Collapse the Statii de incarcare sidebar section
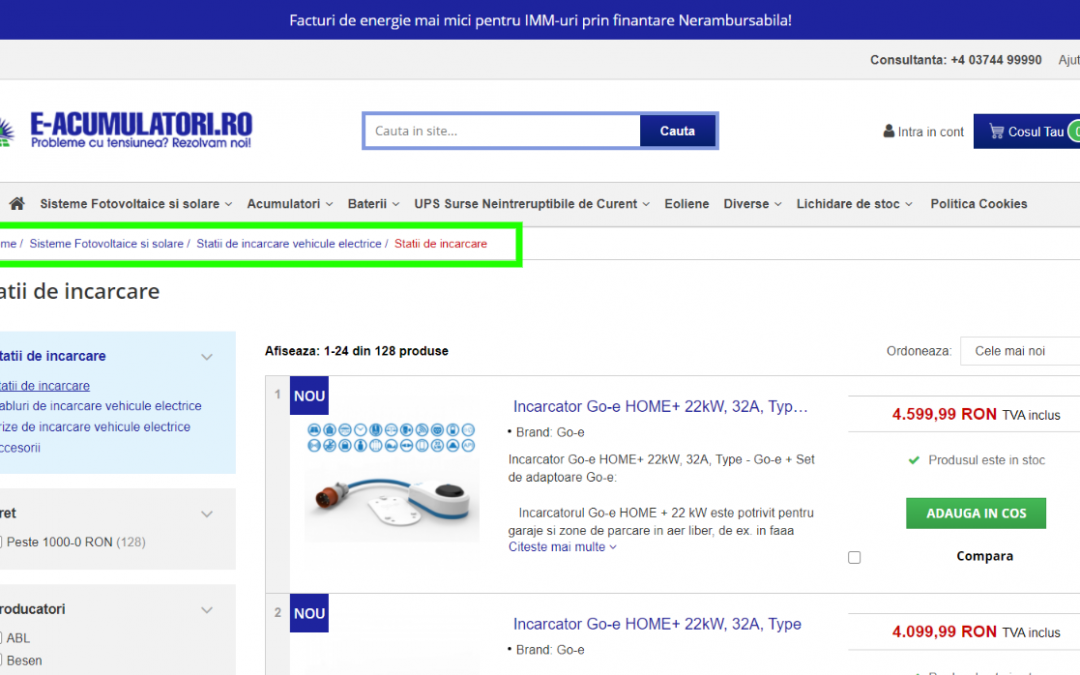 pos(207,357)
